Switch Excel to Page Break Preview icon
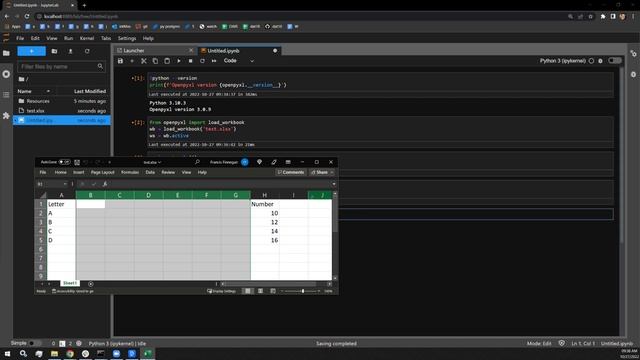The image size is (640, 360). [273, 291]
